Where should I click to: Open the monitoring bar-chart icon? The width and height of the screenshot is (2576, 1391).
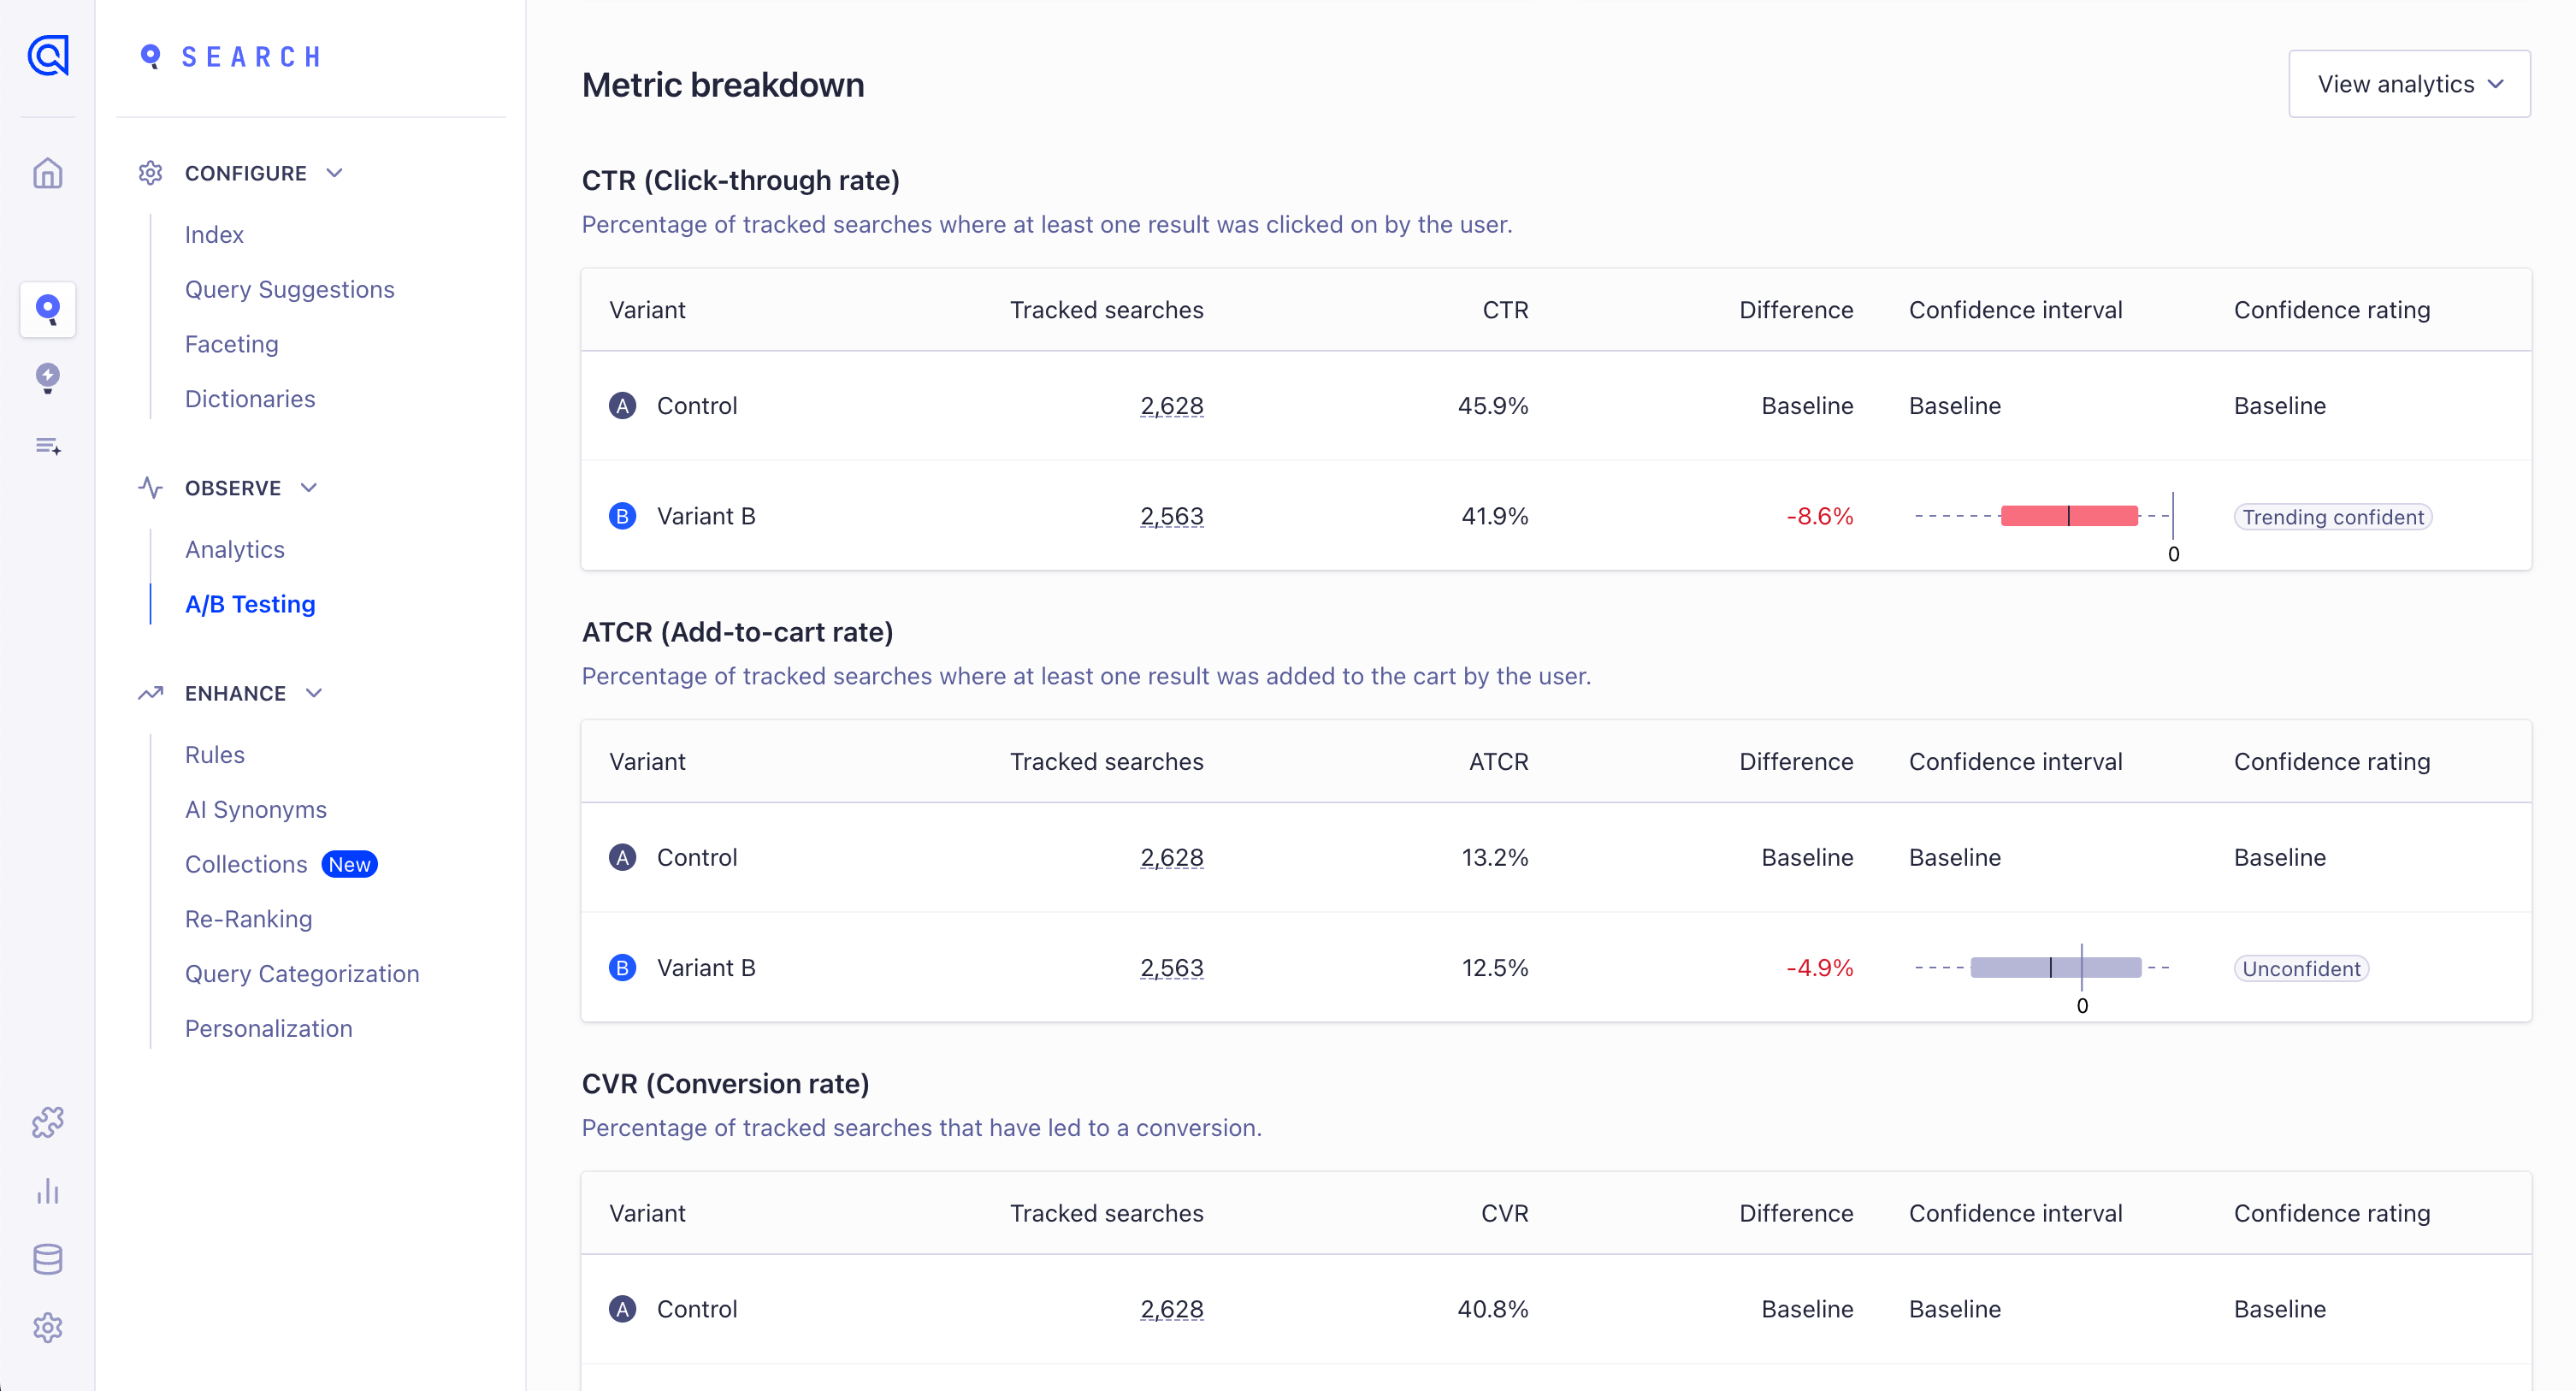click(47, 1192)
